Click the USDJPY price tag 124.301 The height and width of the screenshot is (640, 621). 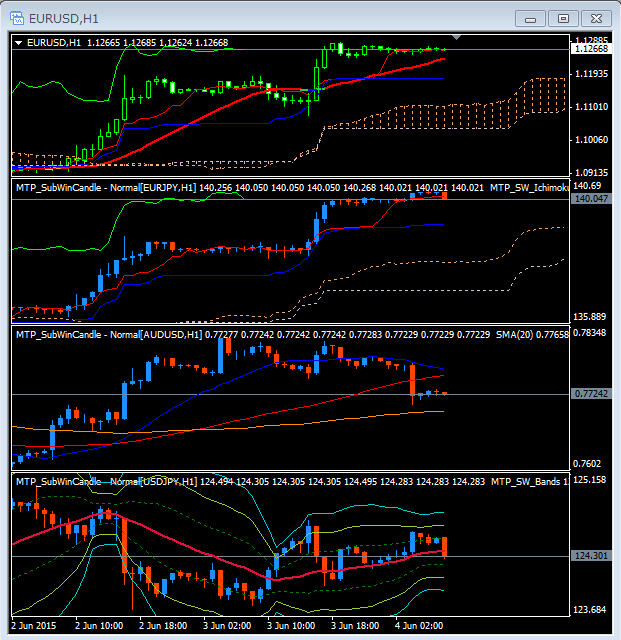(x=591, y=556)
